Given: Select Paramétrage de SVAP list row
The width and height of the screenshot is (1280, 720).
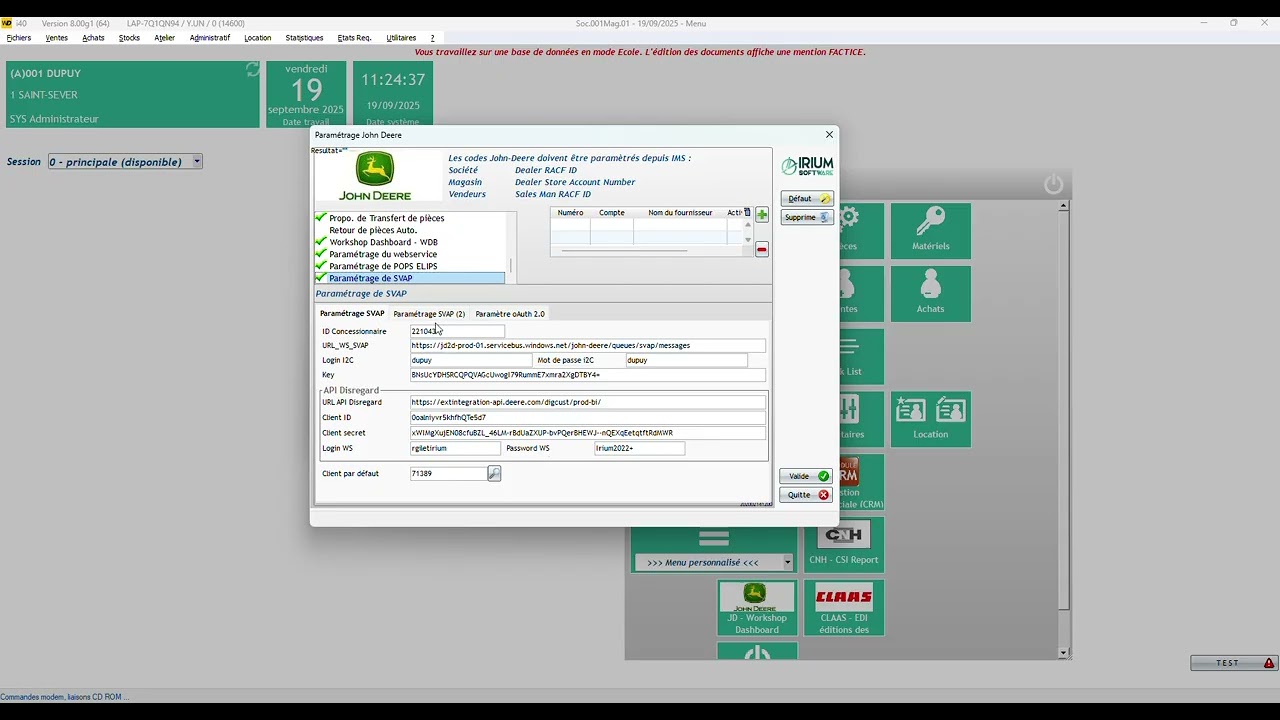Looking at the screenshot, I should [x=410, y=278].
